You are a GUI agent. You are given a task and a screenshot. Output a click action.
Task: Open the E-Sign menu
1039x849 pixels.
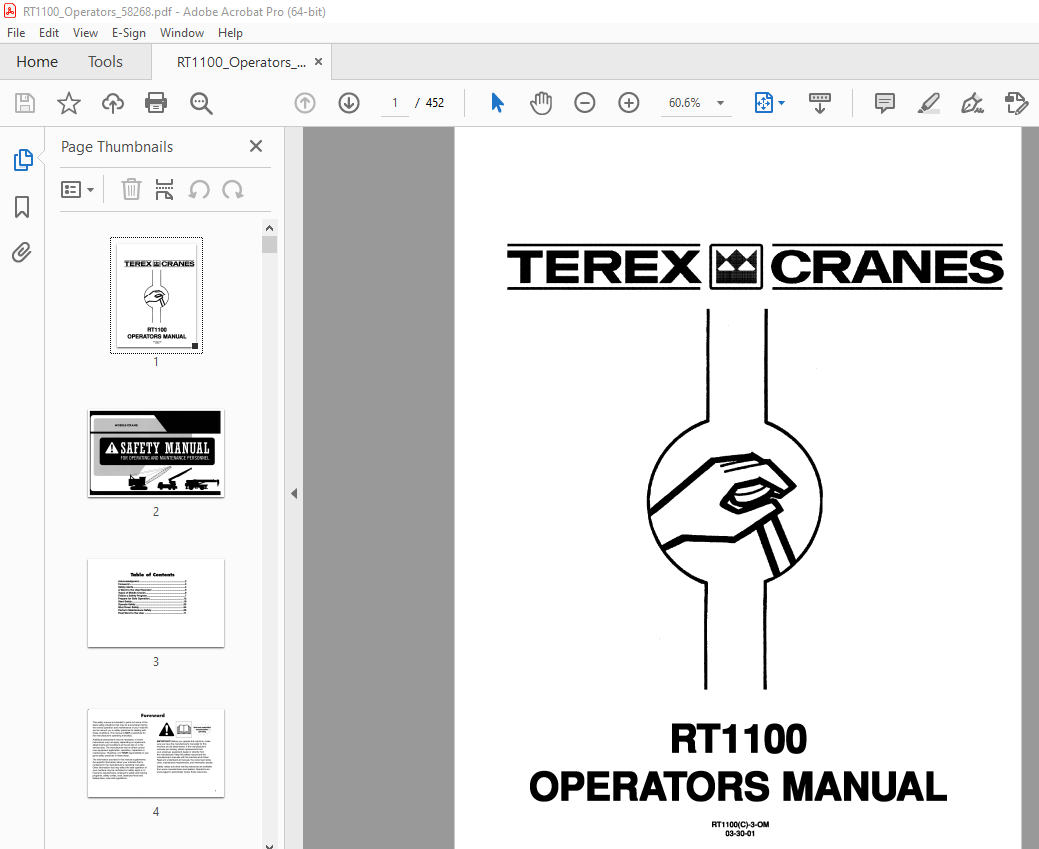pos(129,32)
